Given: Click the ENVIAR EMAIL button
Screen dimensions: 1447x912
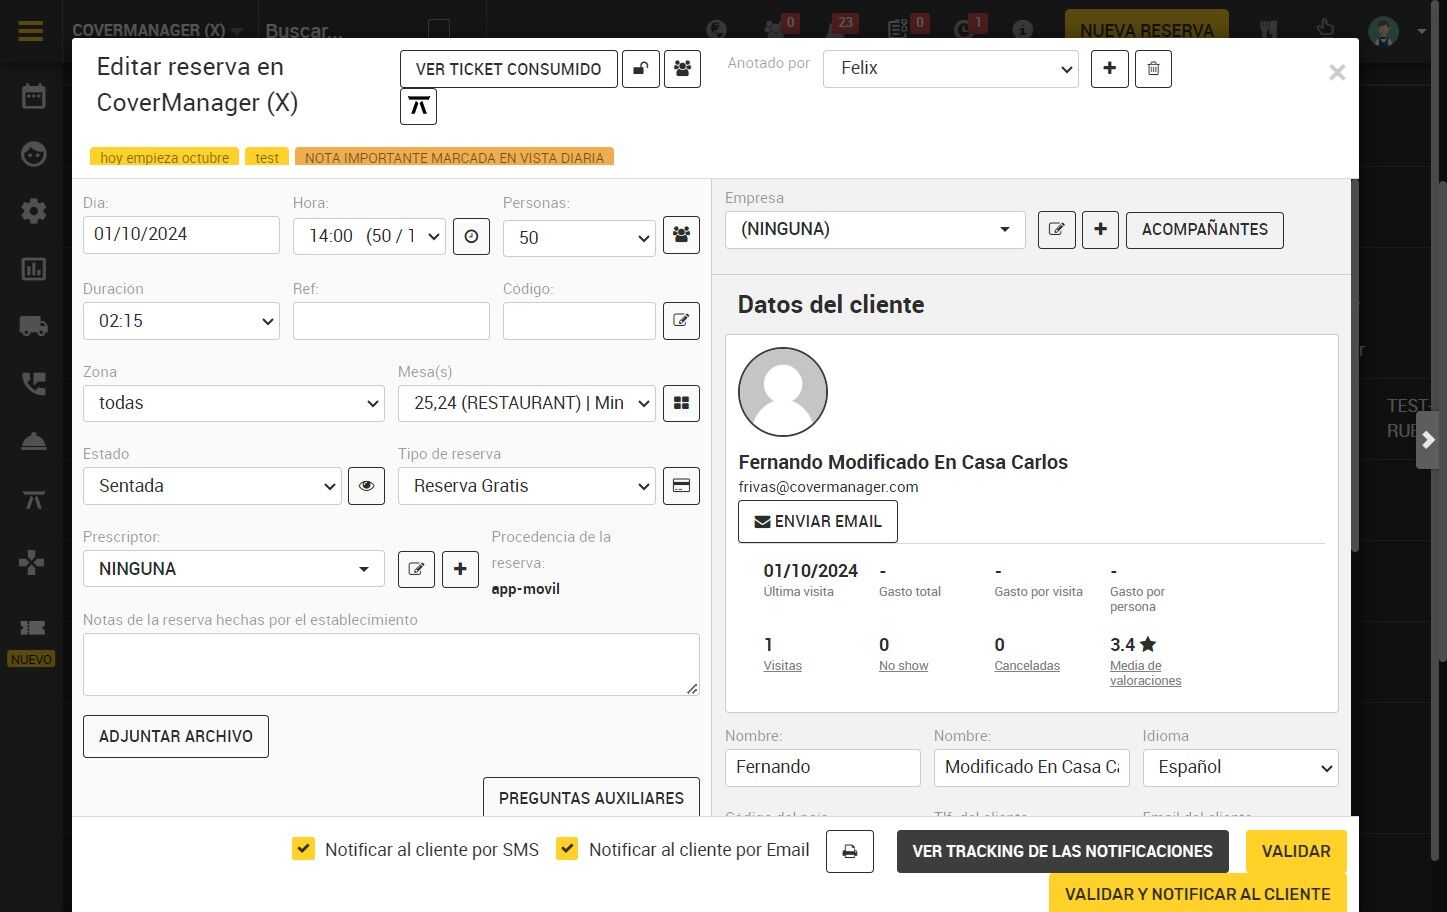Looking at the screenshot, I should pyautogui.click(x=818, y=522).
